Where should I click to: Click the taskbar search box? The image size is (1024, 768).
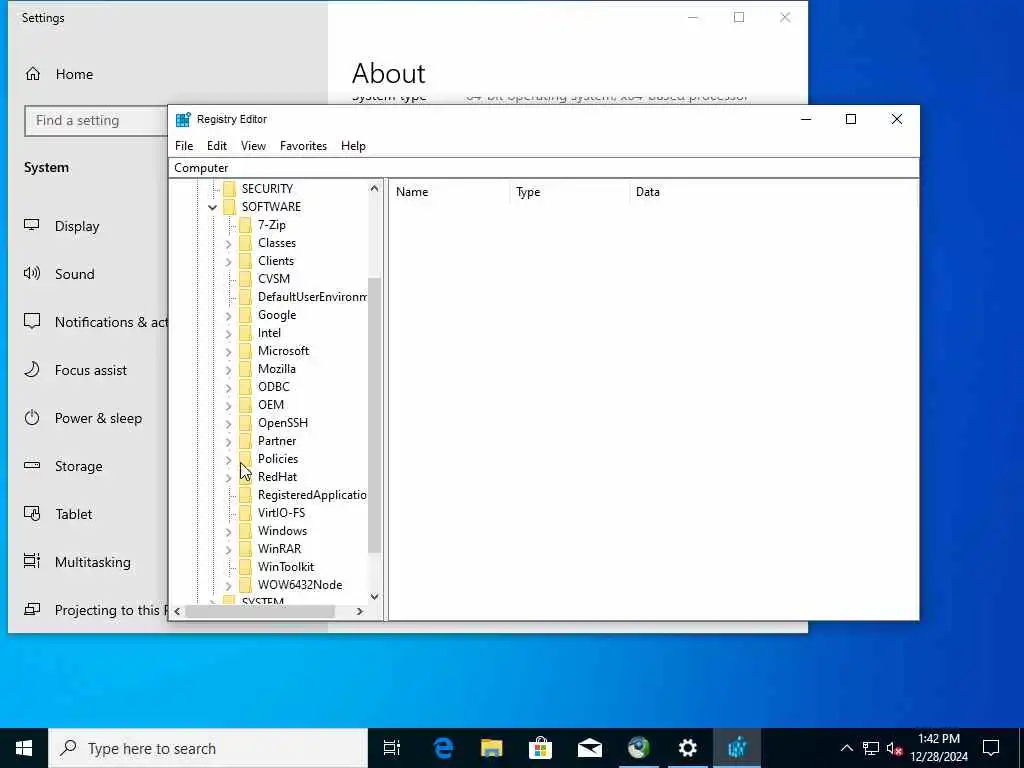pyautogui.click(x=208, y=748)
